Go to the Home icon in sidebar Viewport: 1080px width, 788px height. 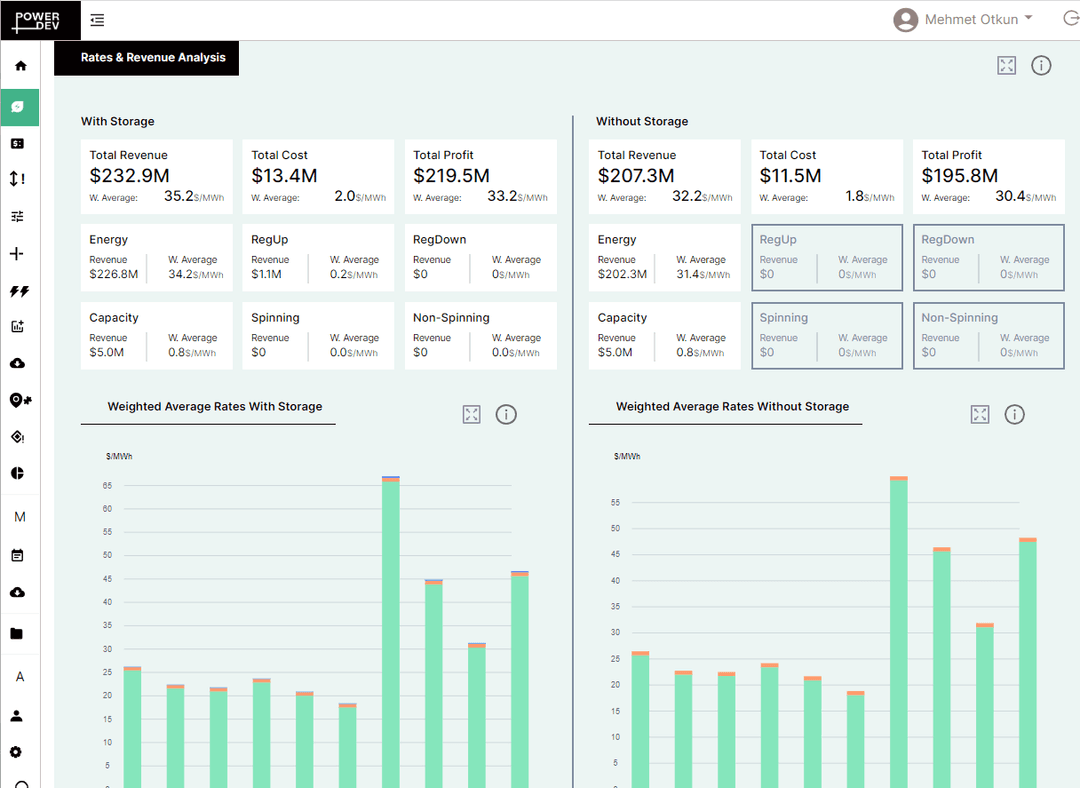click(x=20, y=66)
